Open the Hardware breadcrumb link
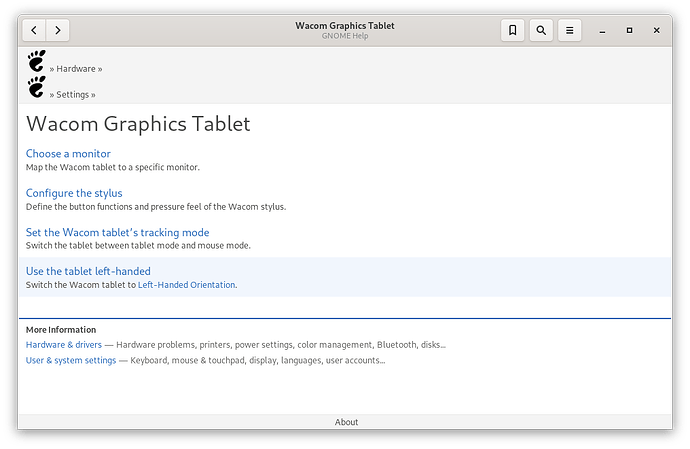The image size is (690, 449). 76,69
